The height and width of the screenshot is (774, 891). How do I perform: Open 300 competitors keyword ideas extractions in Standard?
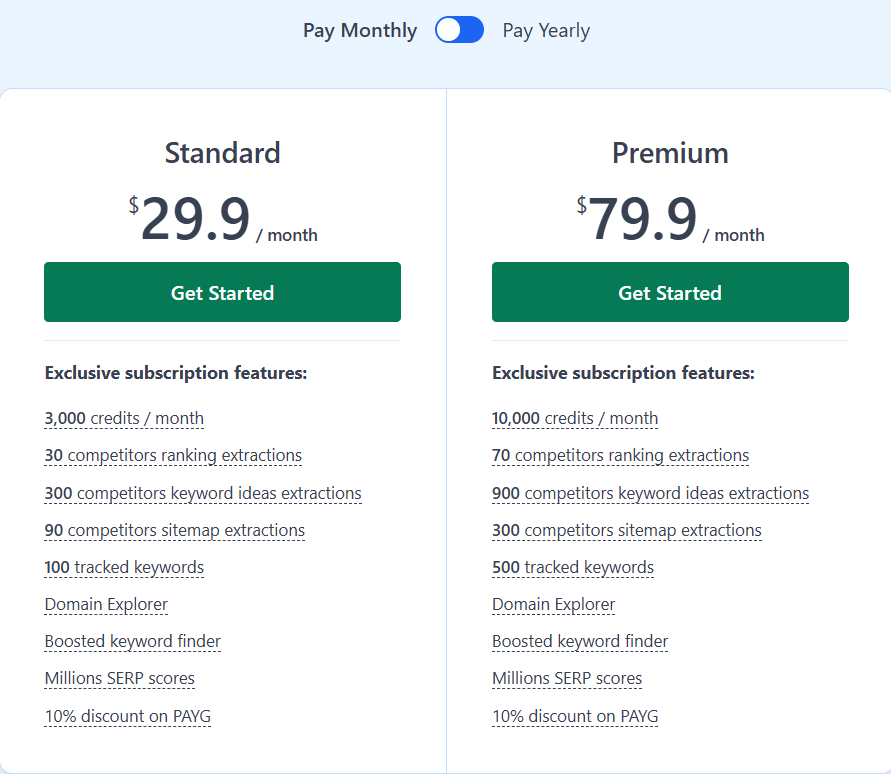[203, 493]
